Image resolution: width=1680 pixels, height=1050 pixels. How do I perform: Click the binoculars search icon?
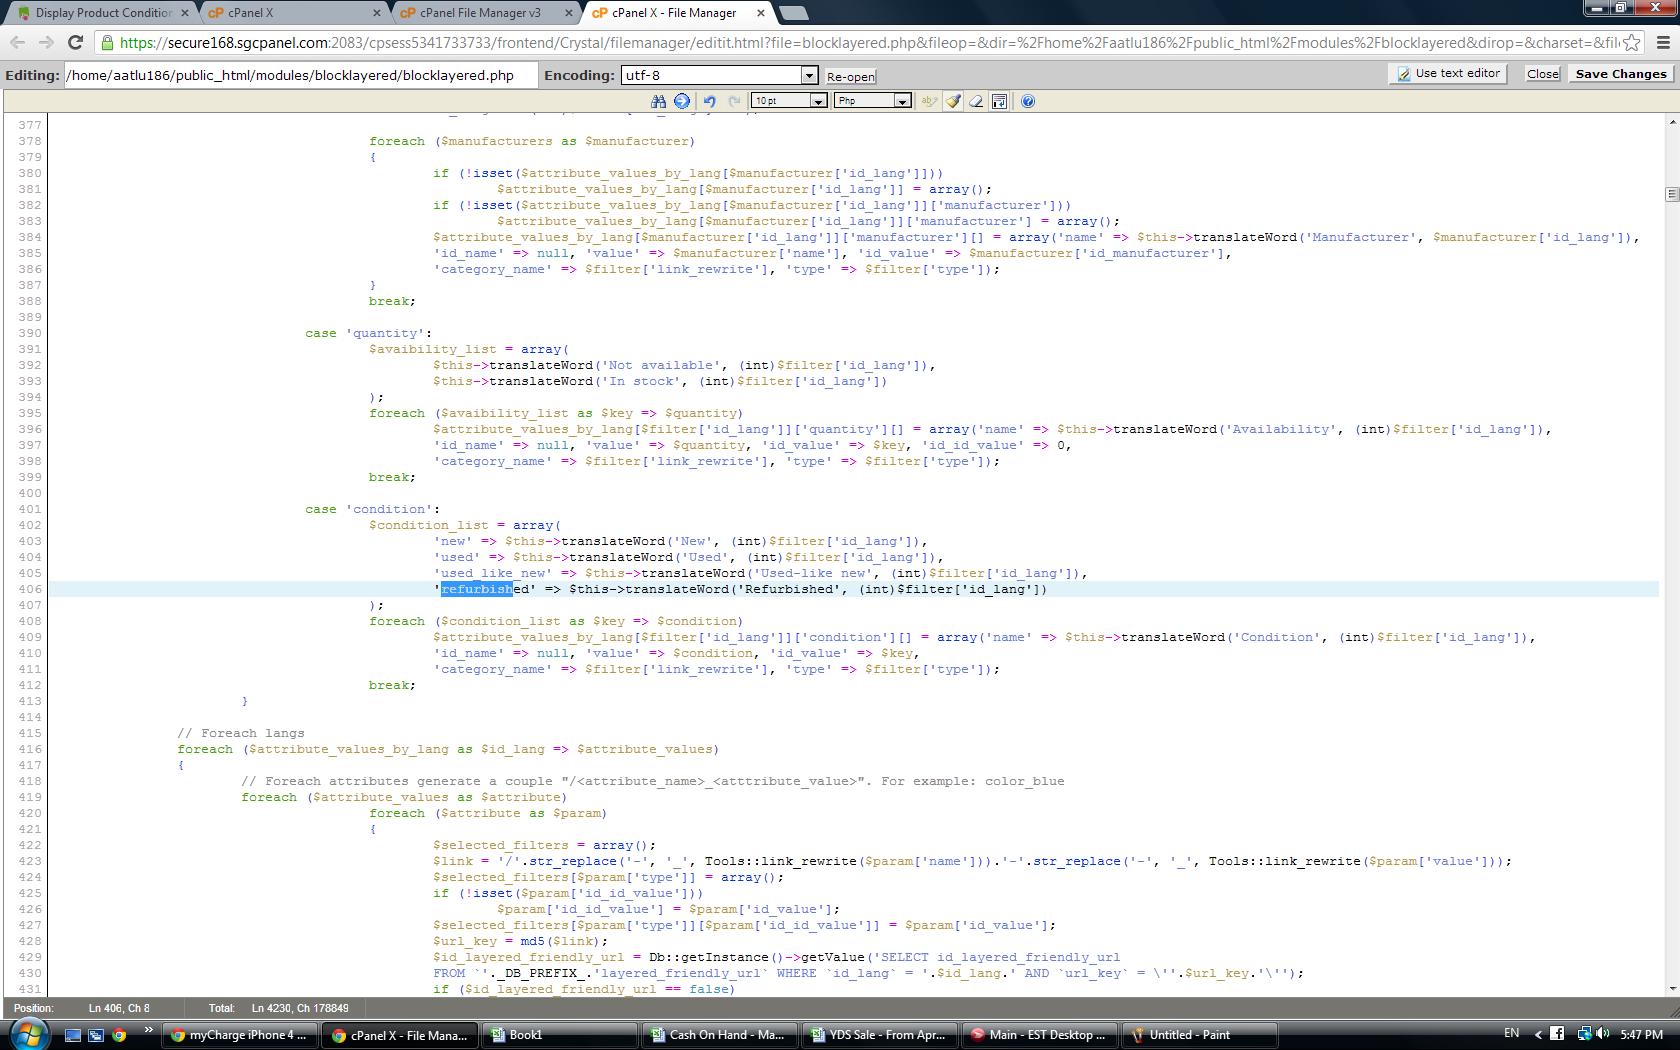click(658, 101)
